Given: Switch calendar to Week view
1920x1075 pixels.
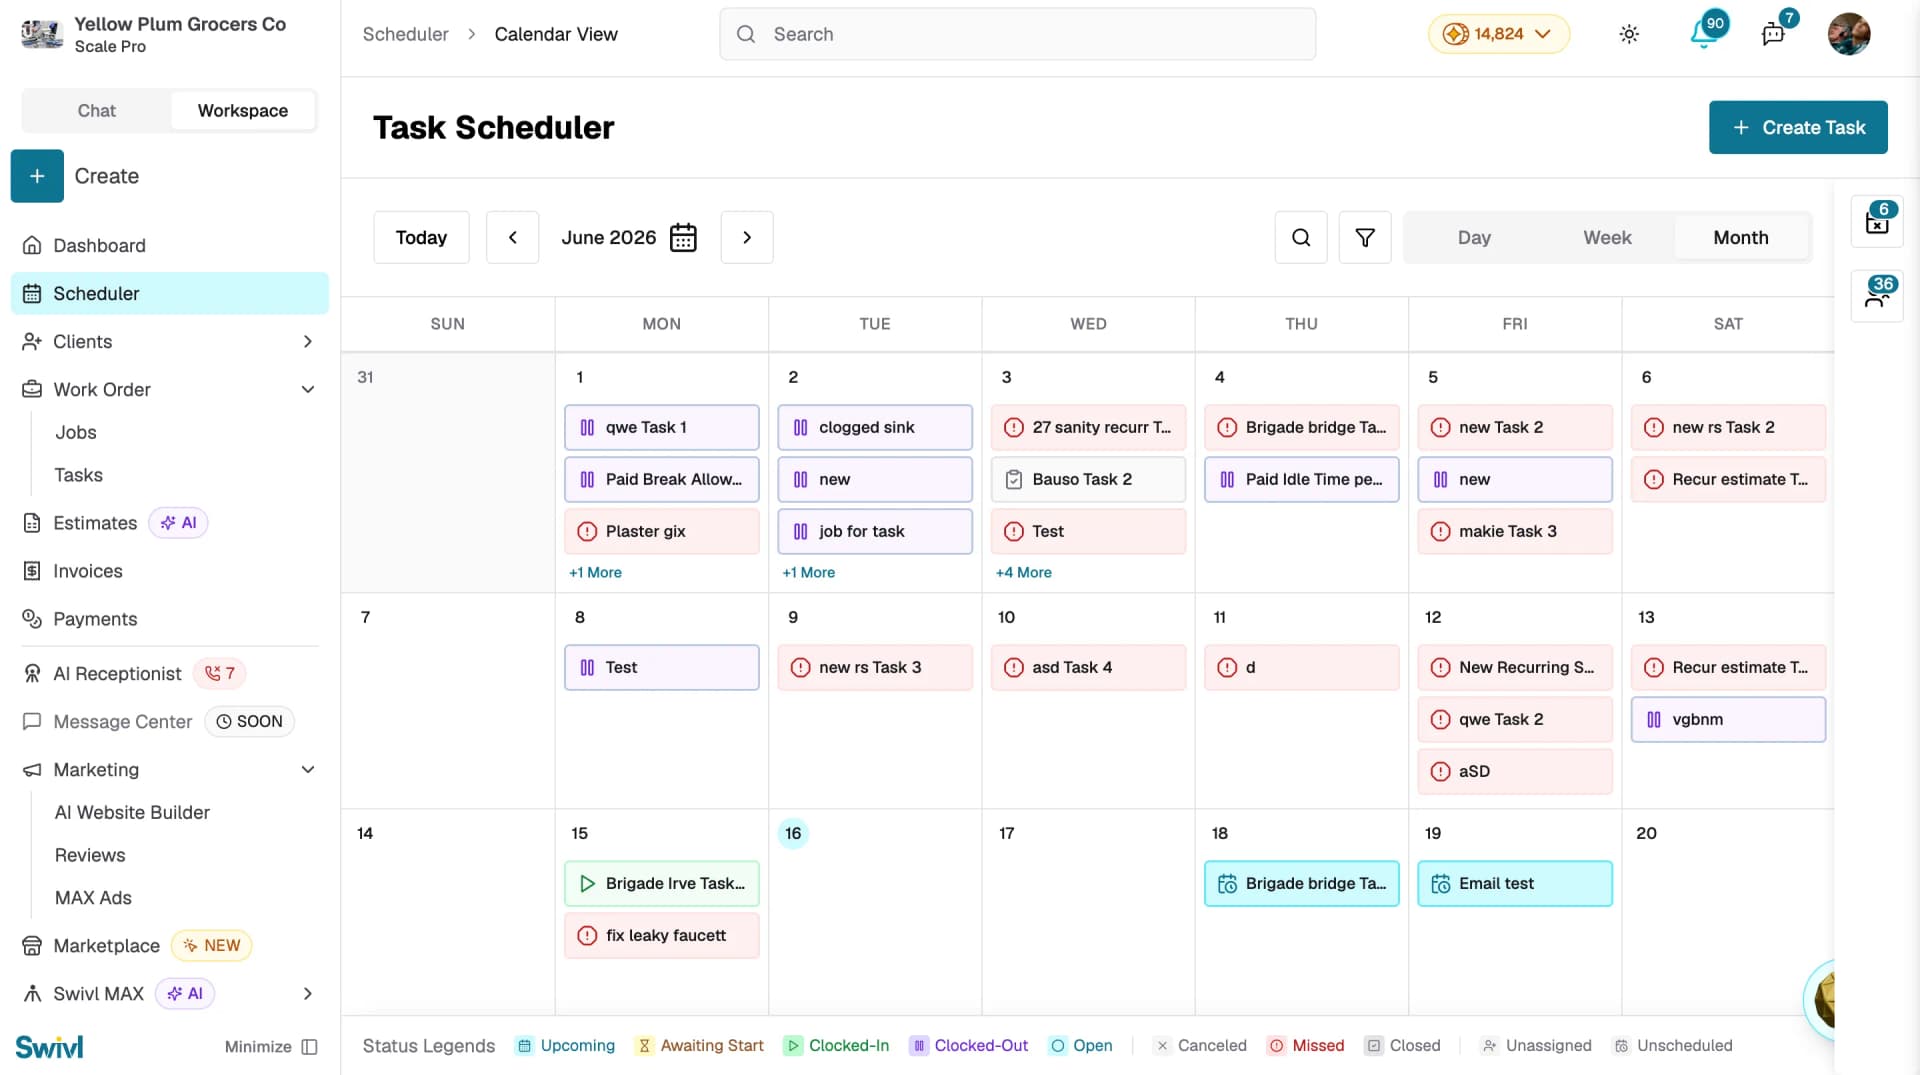Looking at the screenshot, I should click(1607, 238).
